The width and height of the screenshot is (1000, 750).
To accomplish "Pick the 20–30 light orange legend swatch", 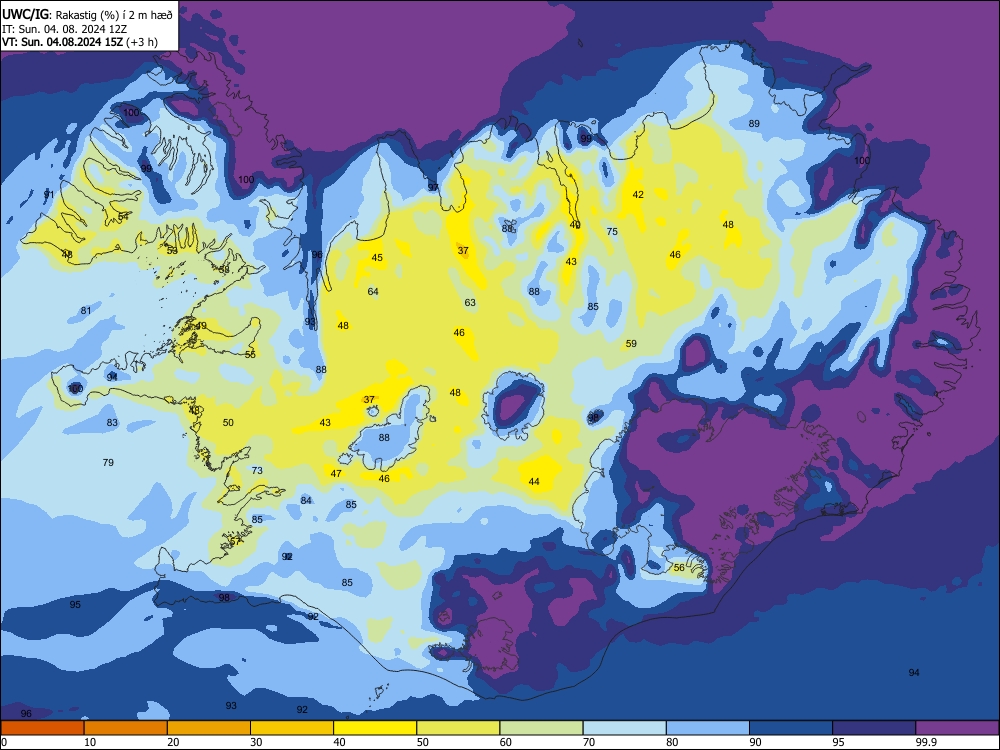I will click(209, 728).
